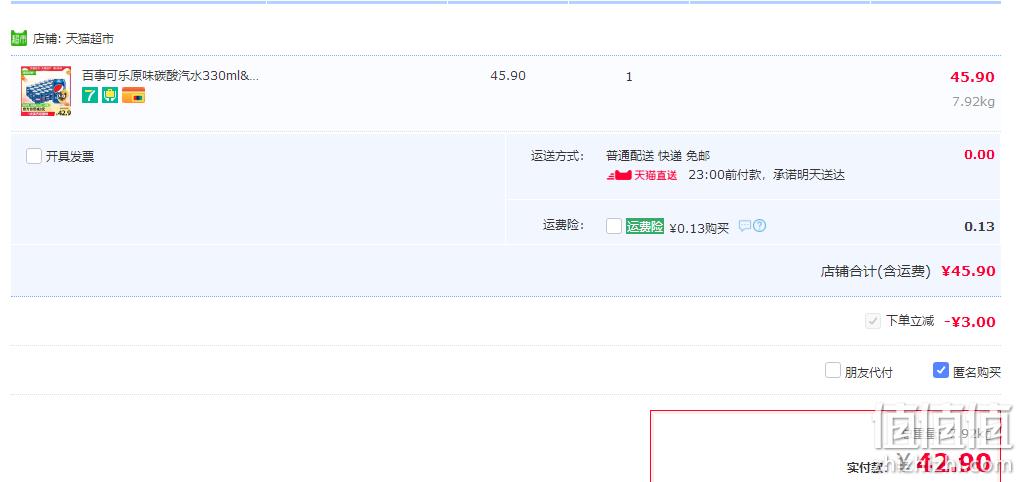Click the green Tmall supermarket store icon
This screenshot has width=1022, height=482.
click(19, 38)
